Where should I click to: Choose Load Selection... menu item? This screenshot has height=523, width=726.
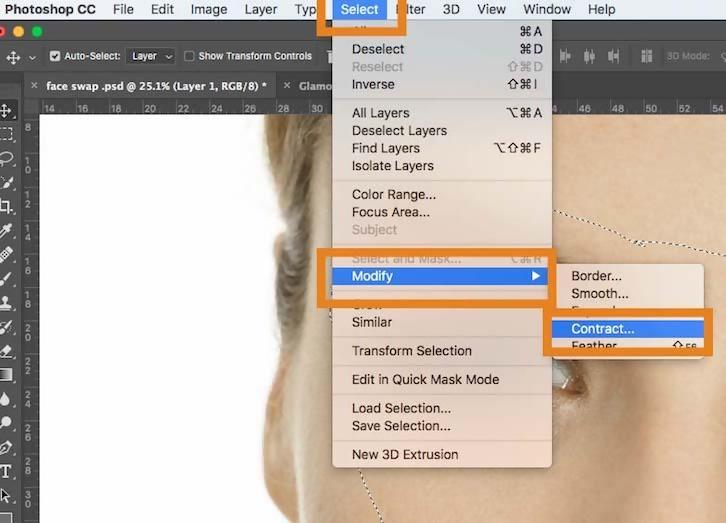click(x=442, y=408)
